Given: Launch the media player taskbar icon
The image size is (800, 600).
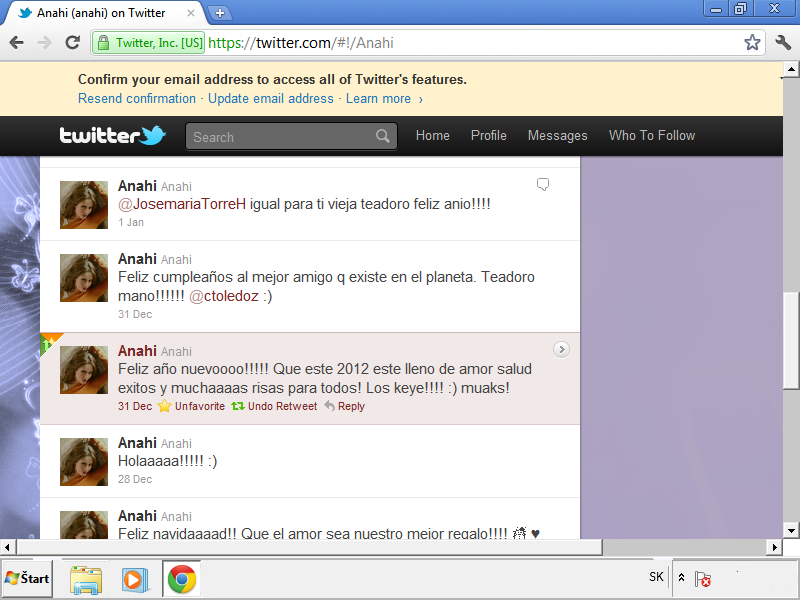Looking at the screenshot, I should tap(135, 580).
